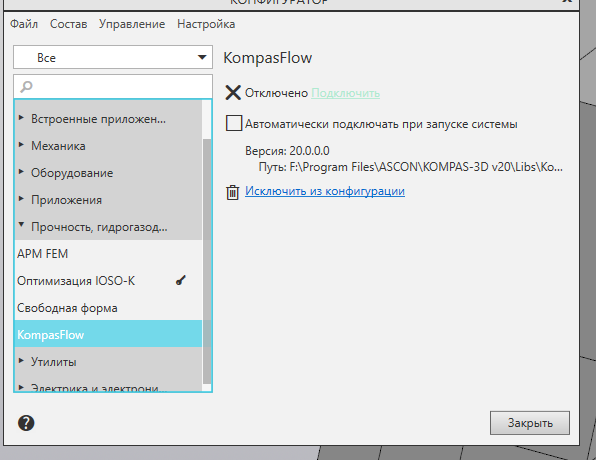This screenshot has width=596, height=460.
Task: Enable Автоматически подключать при запуске системы checkbox
Action: pyautogui.click(x=234, y=124)
